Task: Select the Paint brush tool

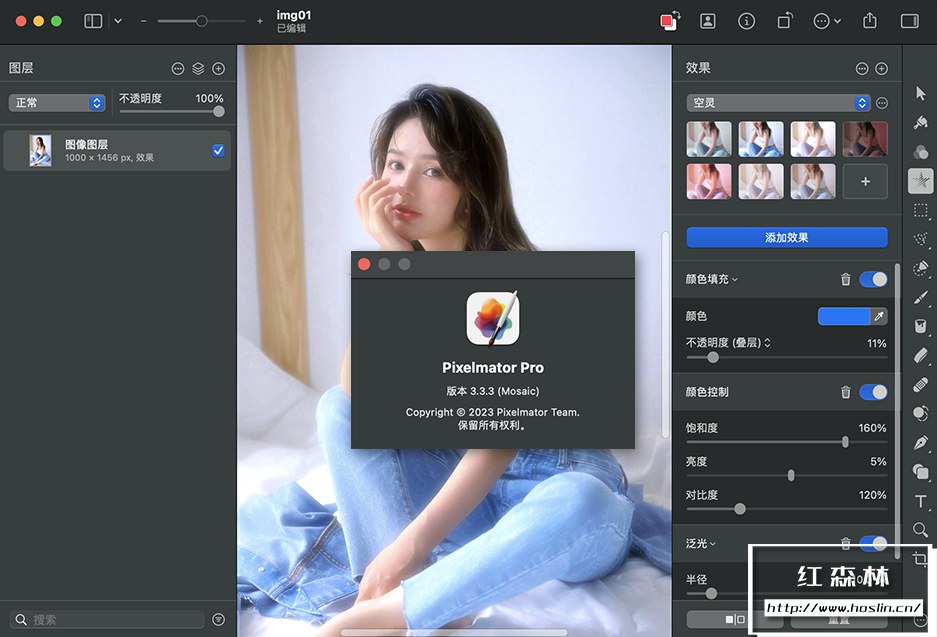Action: [x=920, y=297]
